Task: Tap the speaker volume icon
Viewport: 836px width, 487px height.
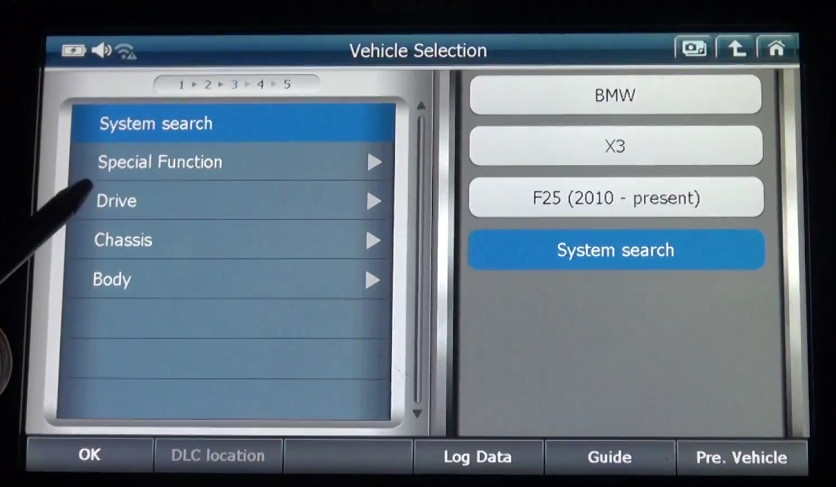Action: 101,51
